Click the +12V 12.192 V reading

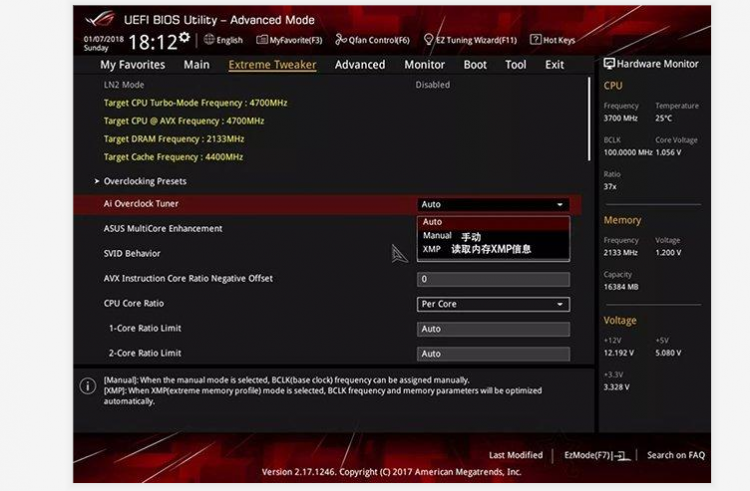coord(618,353)
